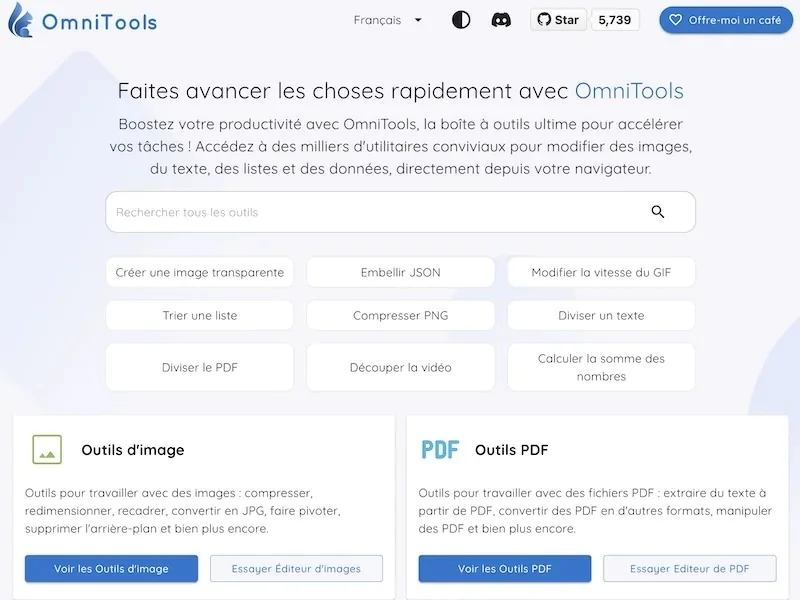The width and height of the screenshot is (800, 600).
Task: Click the OmniTools logo icon
Action: pos(21,20)
